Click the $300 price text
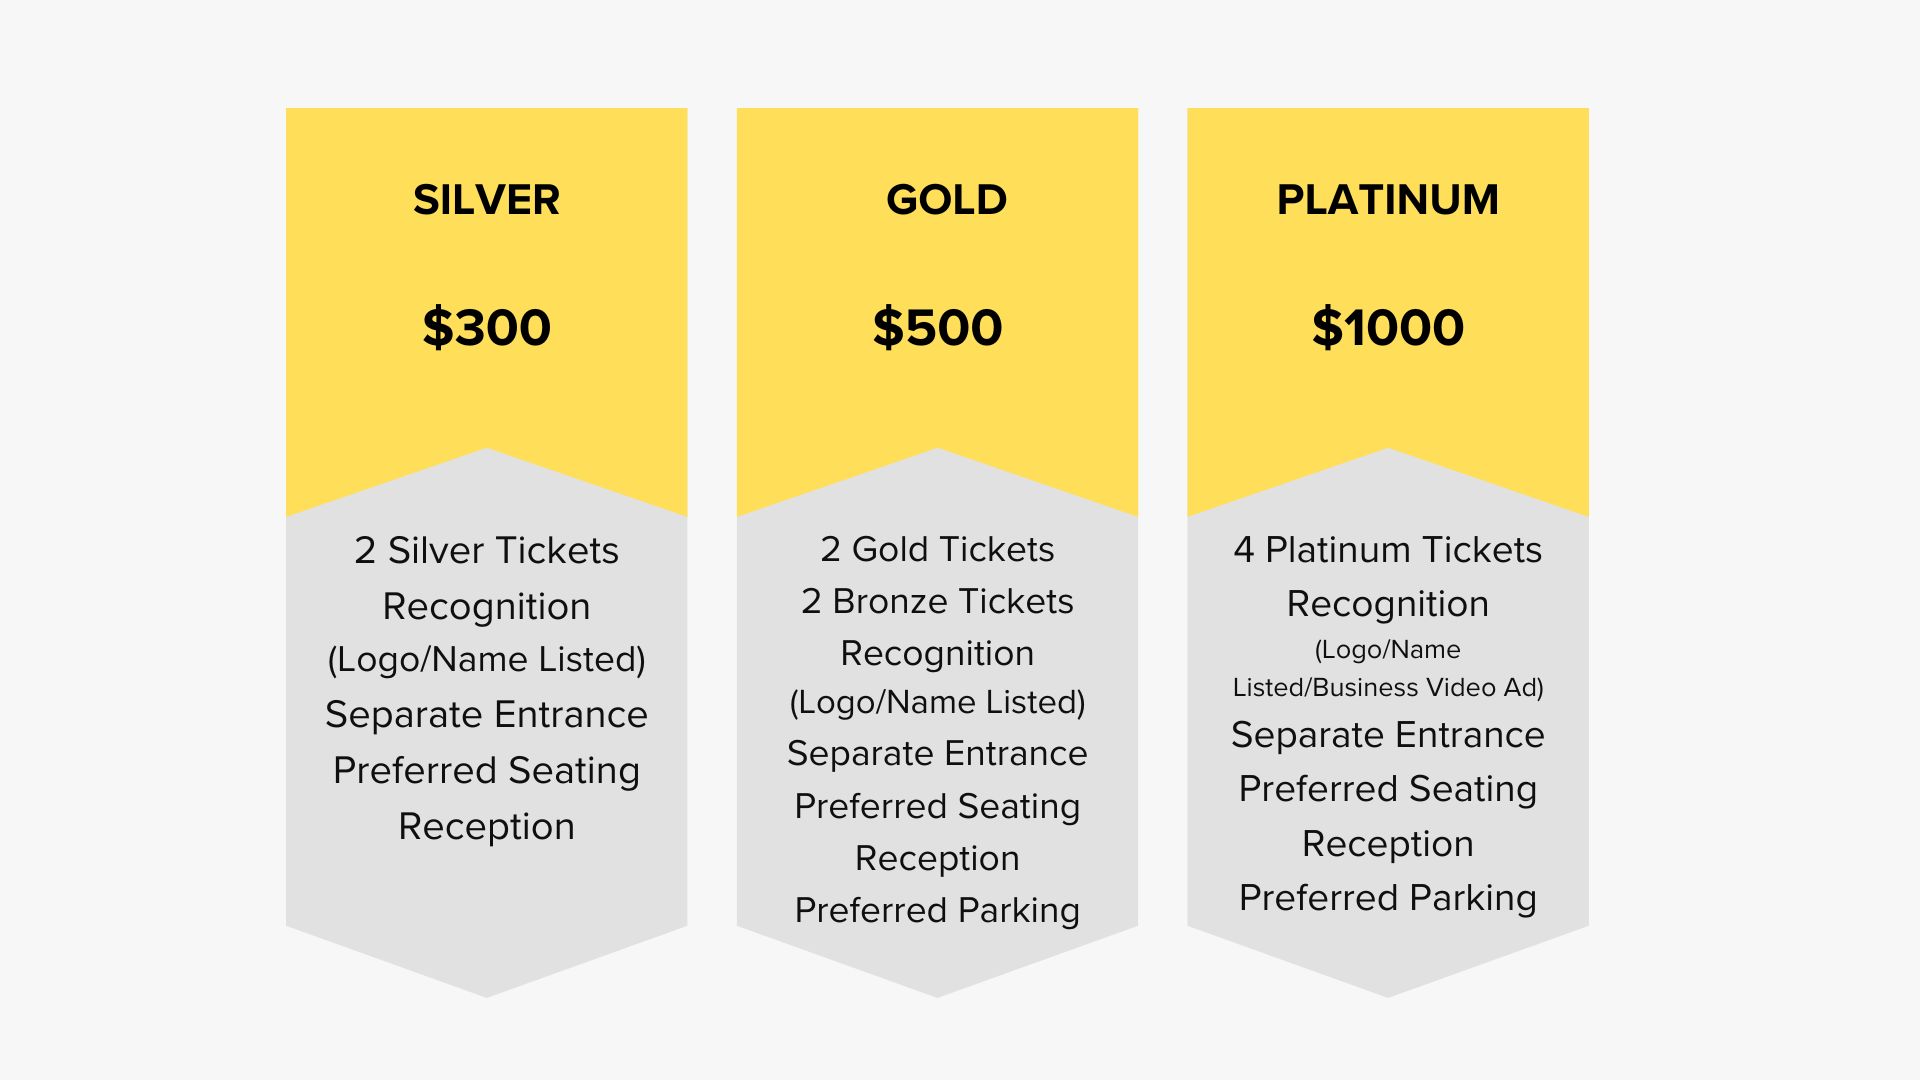This screenshot has height=1080, width=1920. coord(486,327)
